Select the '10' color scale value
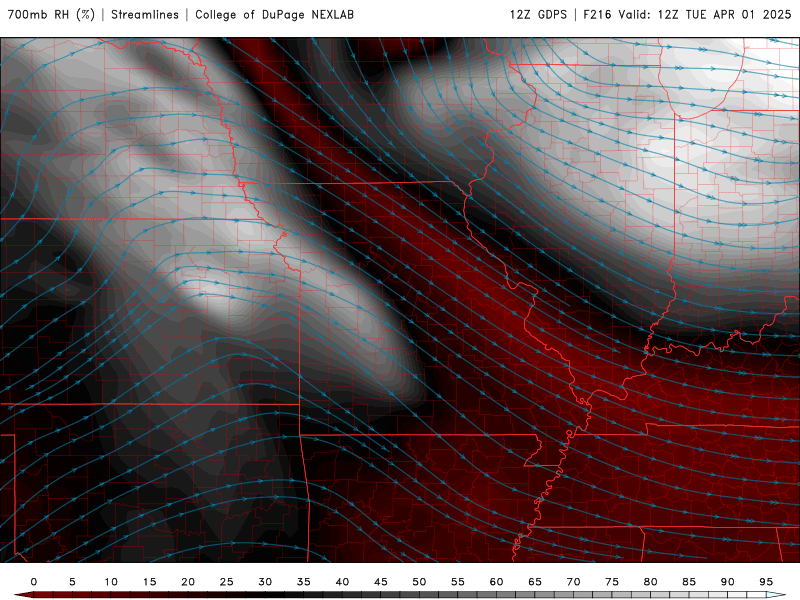 [111, 582]
